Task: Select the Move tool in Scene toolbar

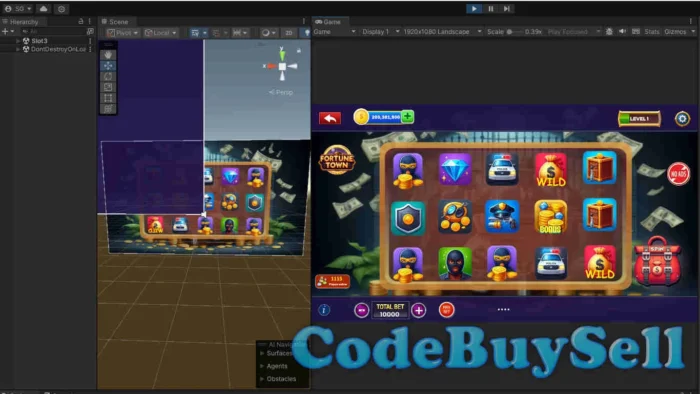Action: pyautogui.click(x=108, y=66)
